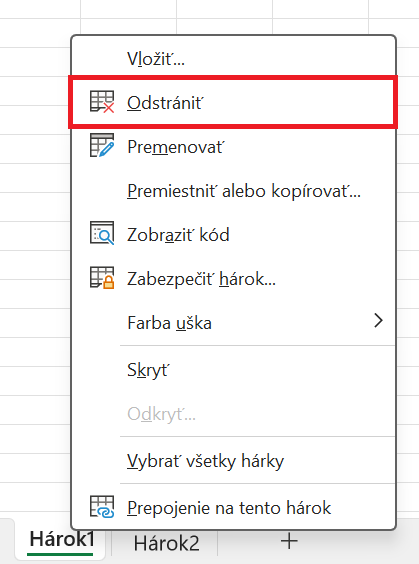The image size is (419, 564).
Task: Open Premiestniť alebo kopírovať... dialog
Action: click(x=234, y=191)
